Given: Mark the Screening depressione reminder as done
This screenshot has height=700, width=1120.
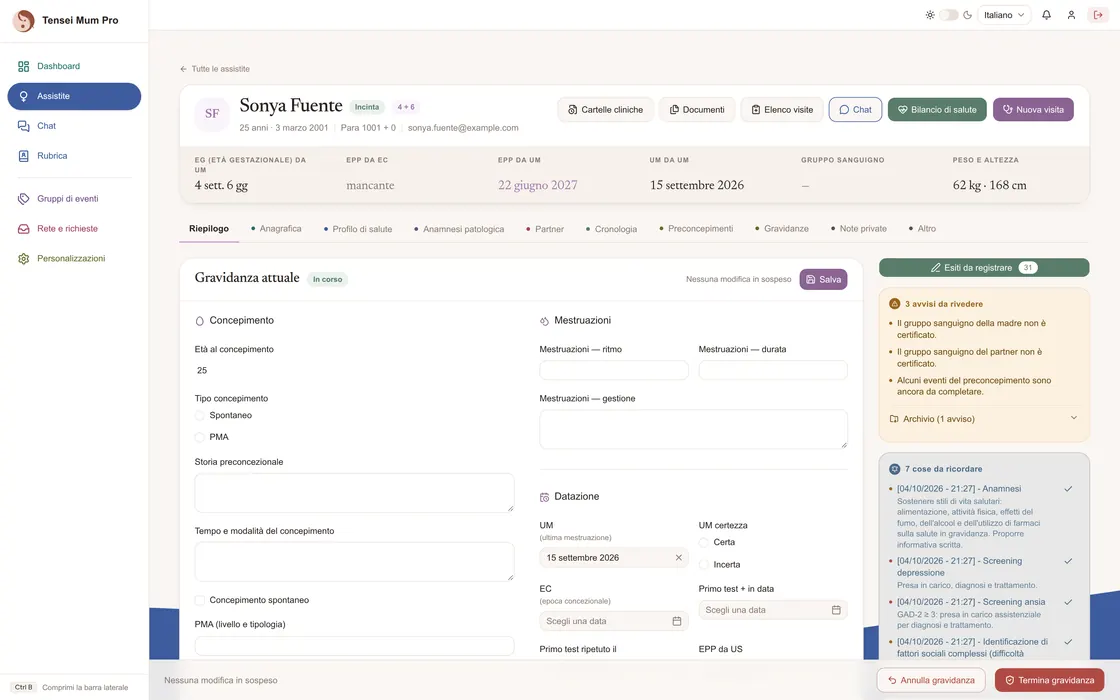Looking at the screenshot, I should click(x=1068, y=561).
